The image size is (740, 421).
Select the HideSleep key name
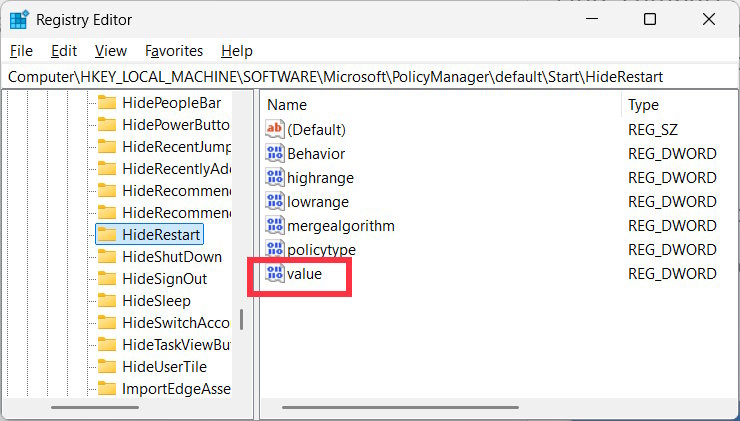pos(156,301)
